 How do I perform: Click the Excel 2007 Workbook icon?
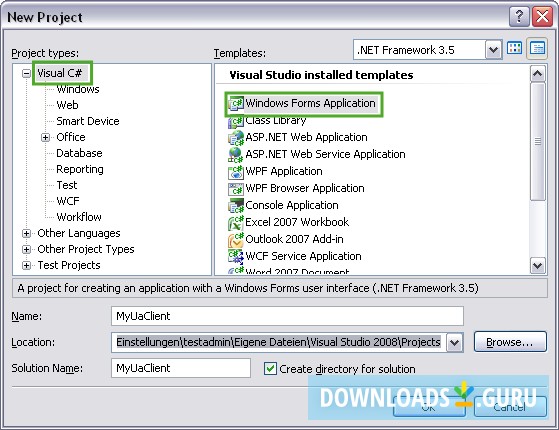(x=236, y=222)
